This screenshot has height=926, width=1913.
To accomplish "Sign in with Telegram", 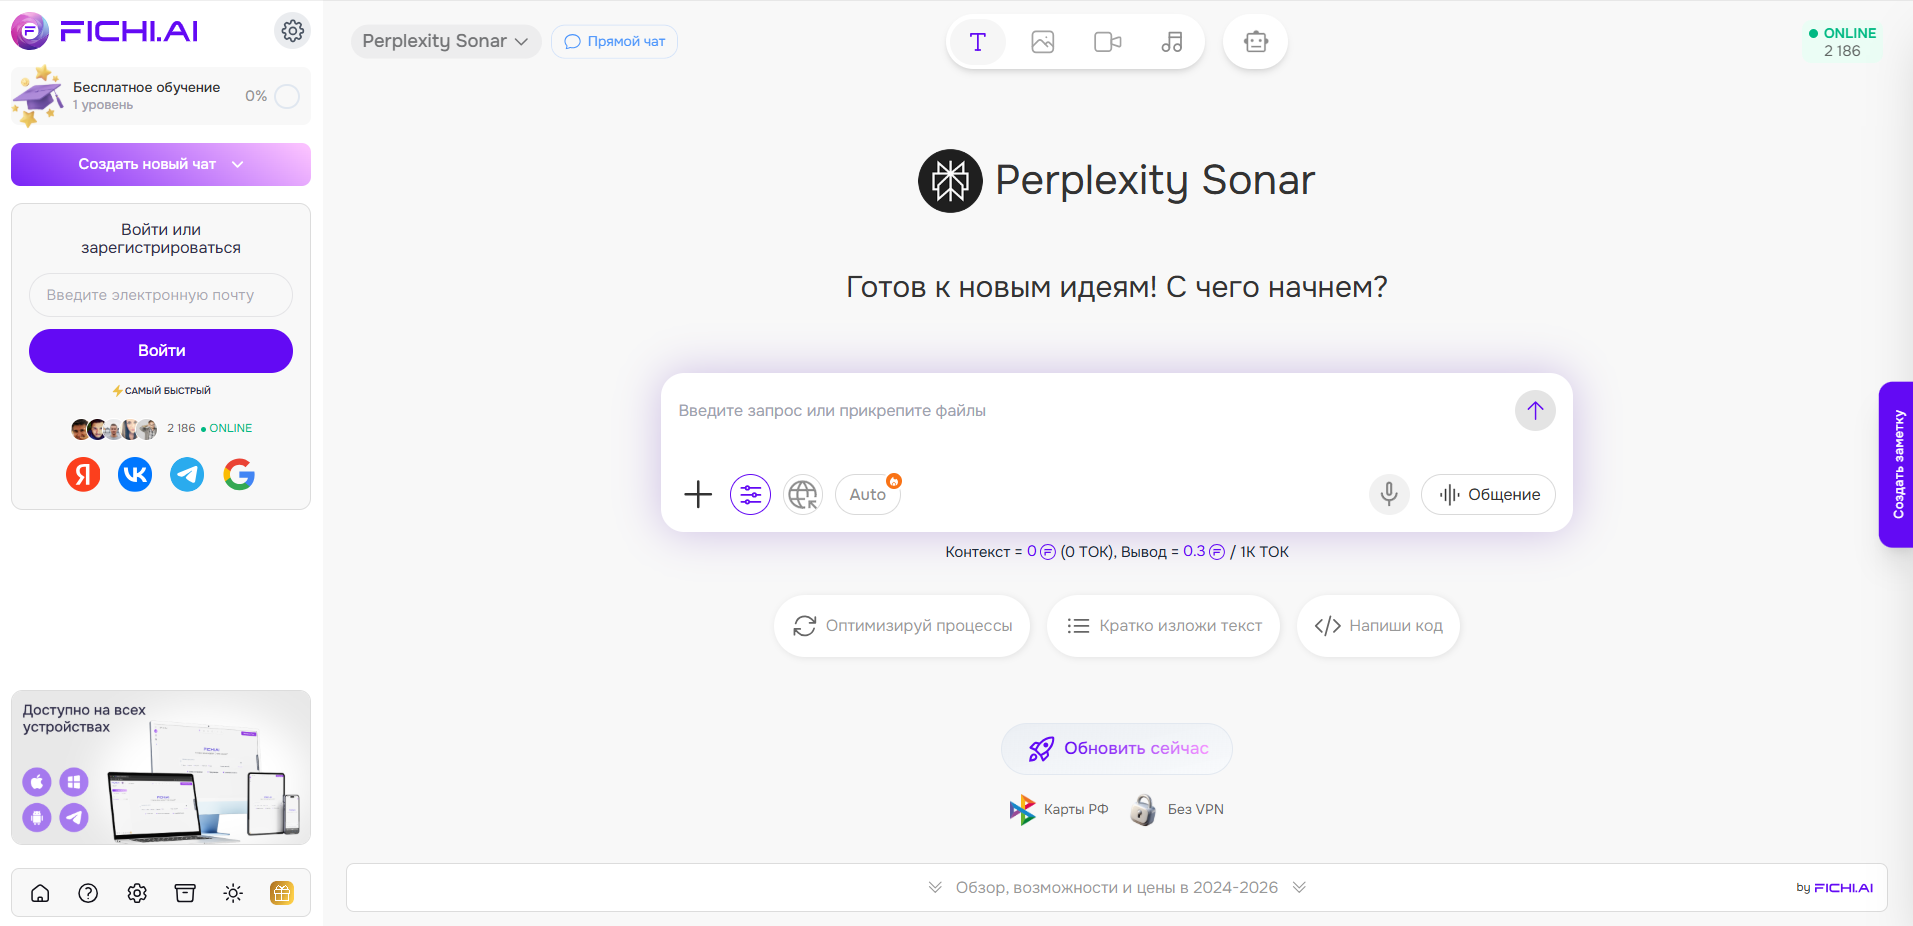I will (187, 474).
